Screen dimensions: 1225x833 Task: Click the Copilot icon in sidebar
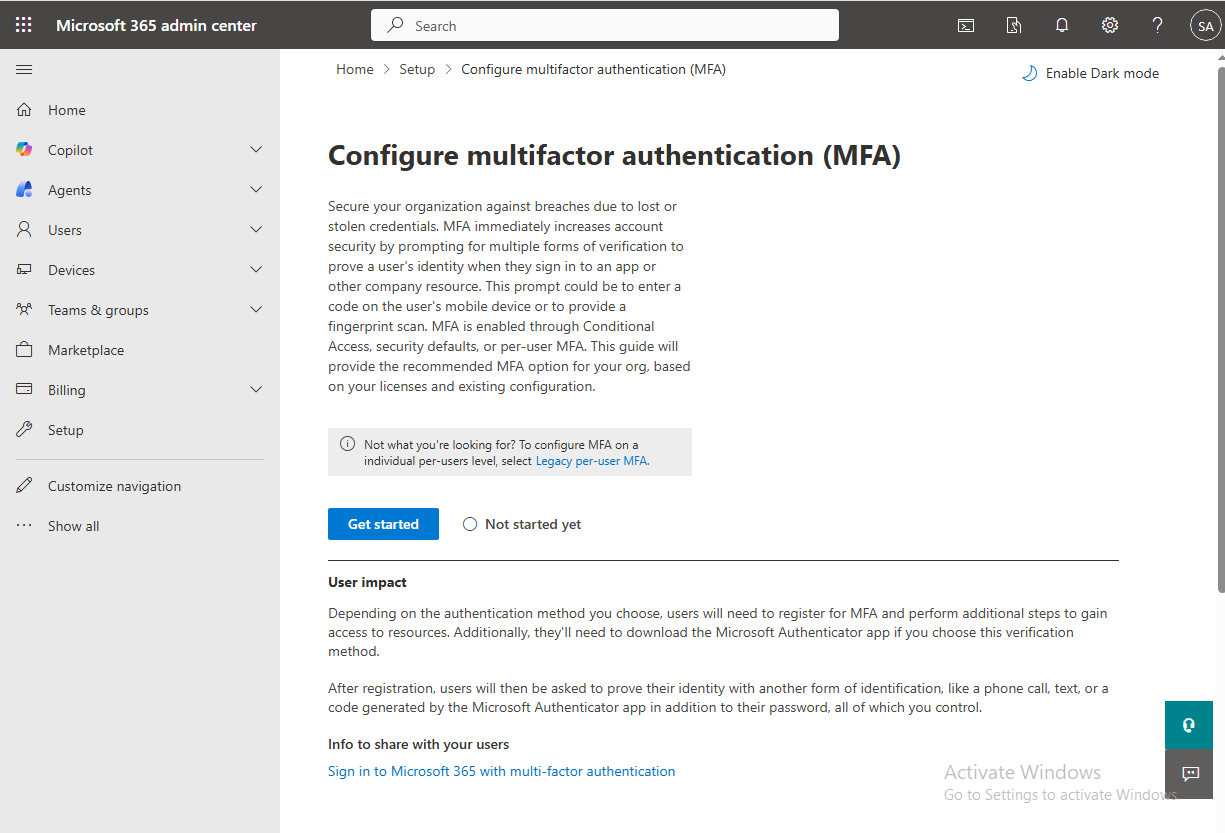coord(24,150)
